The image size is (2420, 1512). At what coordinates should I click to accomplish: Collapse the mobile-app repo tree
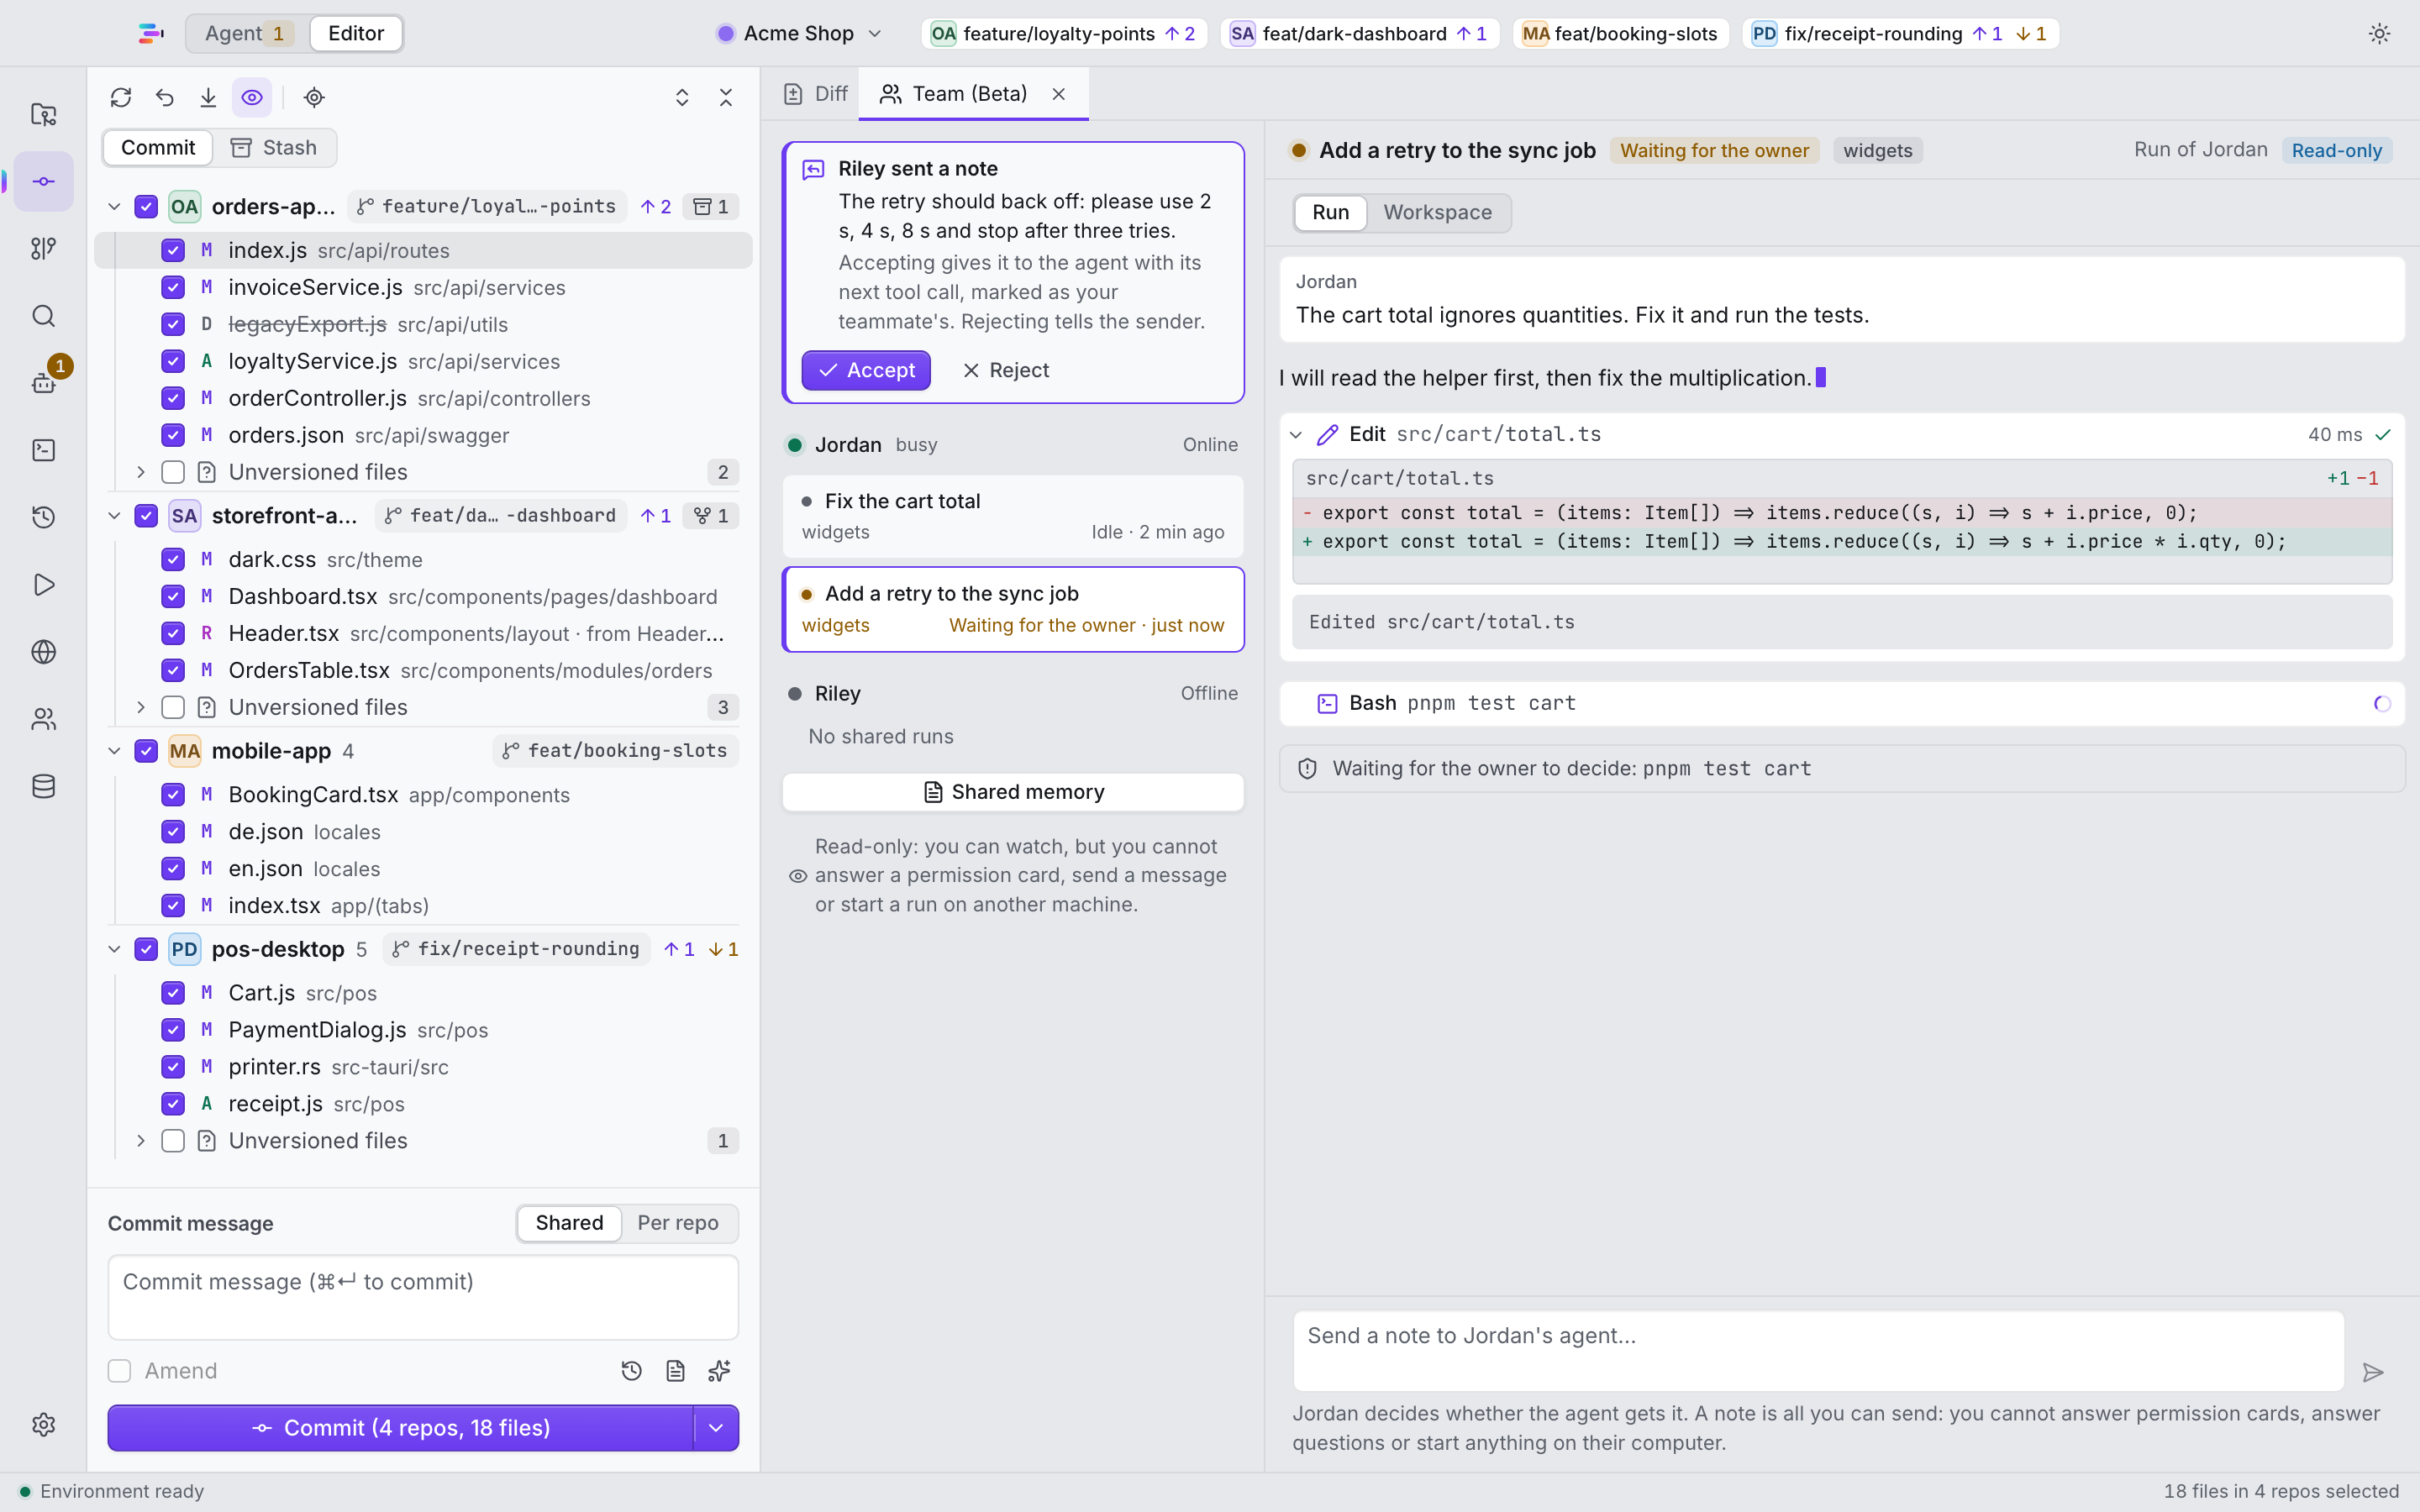pyautogui.click(x=114, y=751)
